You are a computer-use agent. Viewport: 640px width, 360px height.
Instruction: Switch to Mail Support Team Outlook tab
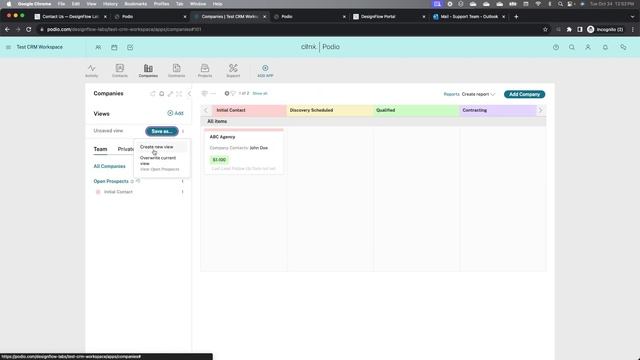(x=469, y=17)
